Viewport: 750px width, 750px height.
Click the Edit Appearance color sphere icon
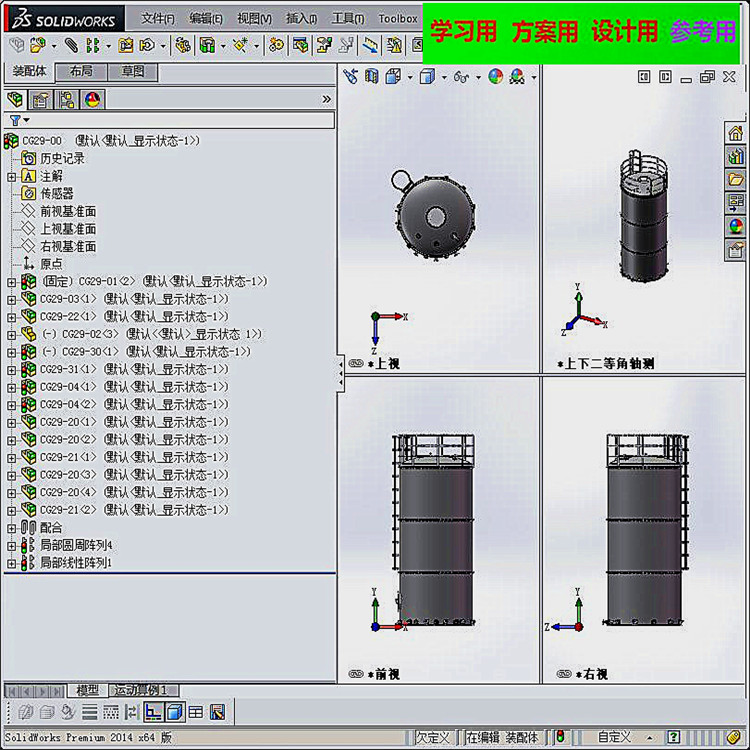point(496,77)
